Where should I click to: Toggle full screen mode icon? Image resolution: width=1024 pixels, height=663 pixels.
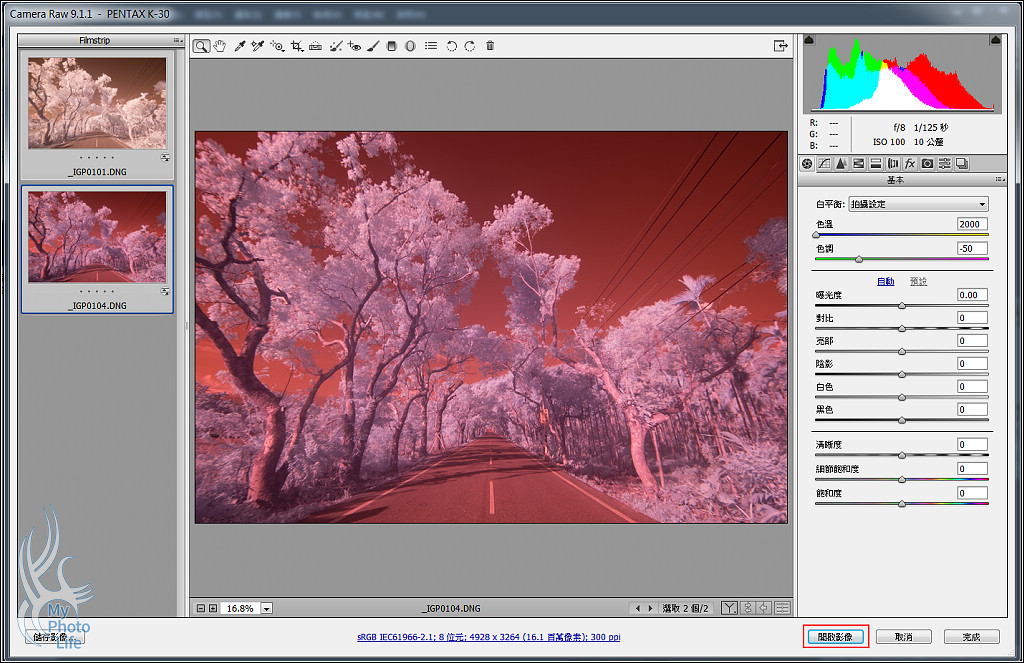(x=781, y=46)
